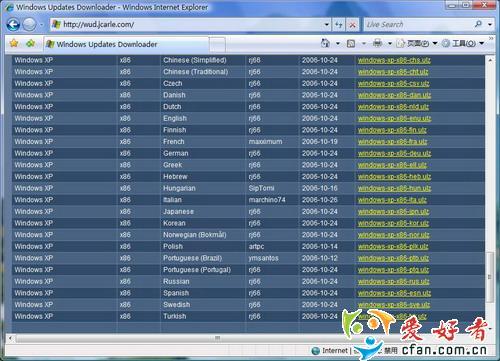Click the Feeds icon in command bar

click(351, 43)
